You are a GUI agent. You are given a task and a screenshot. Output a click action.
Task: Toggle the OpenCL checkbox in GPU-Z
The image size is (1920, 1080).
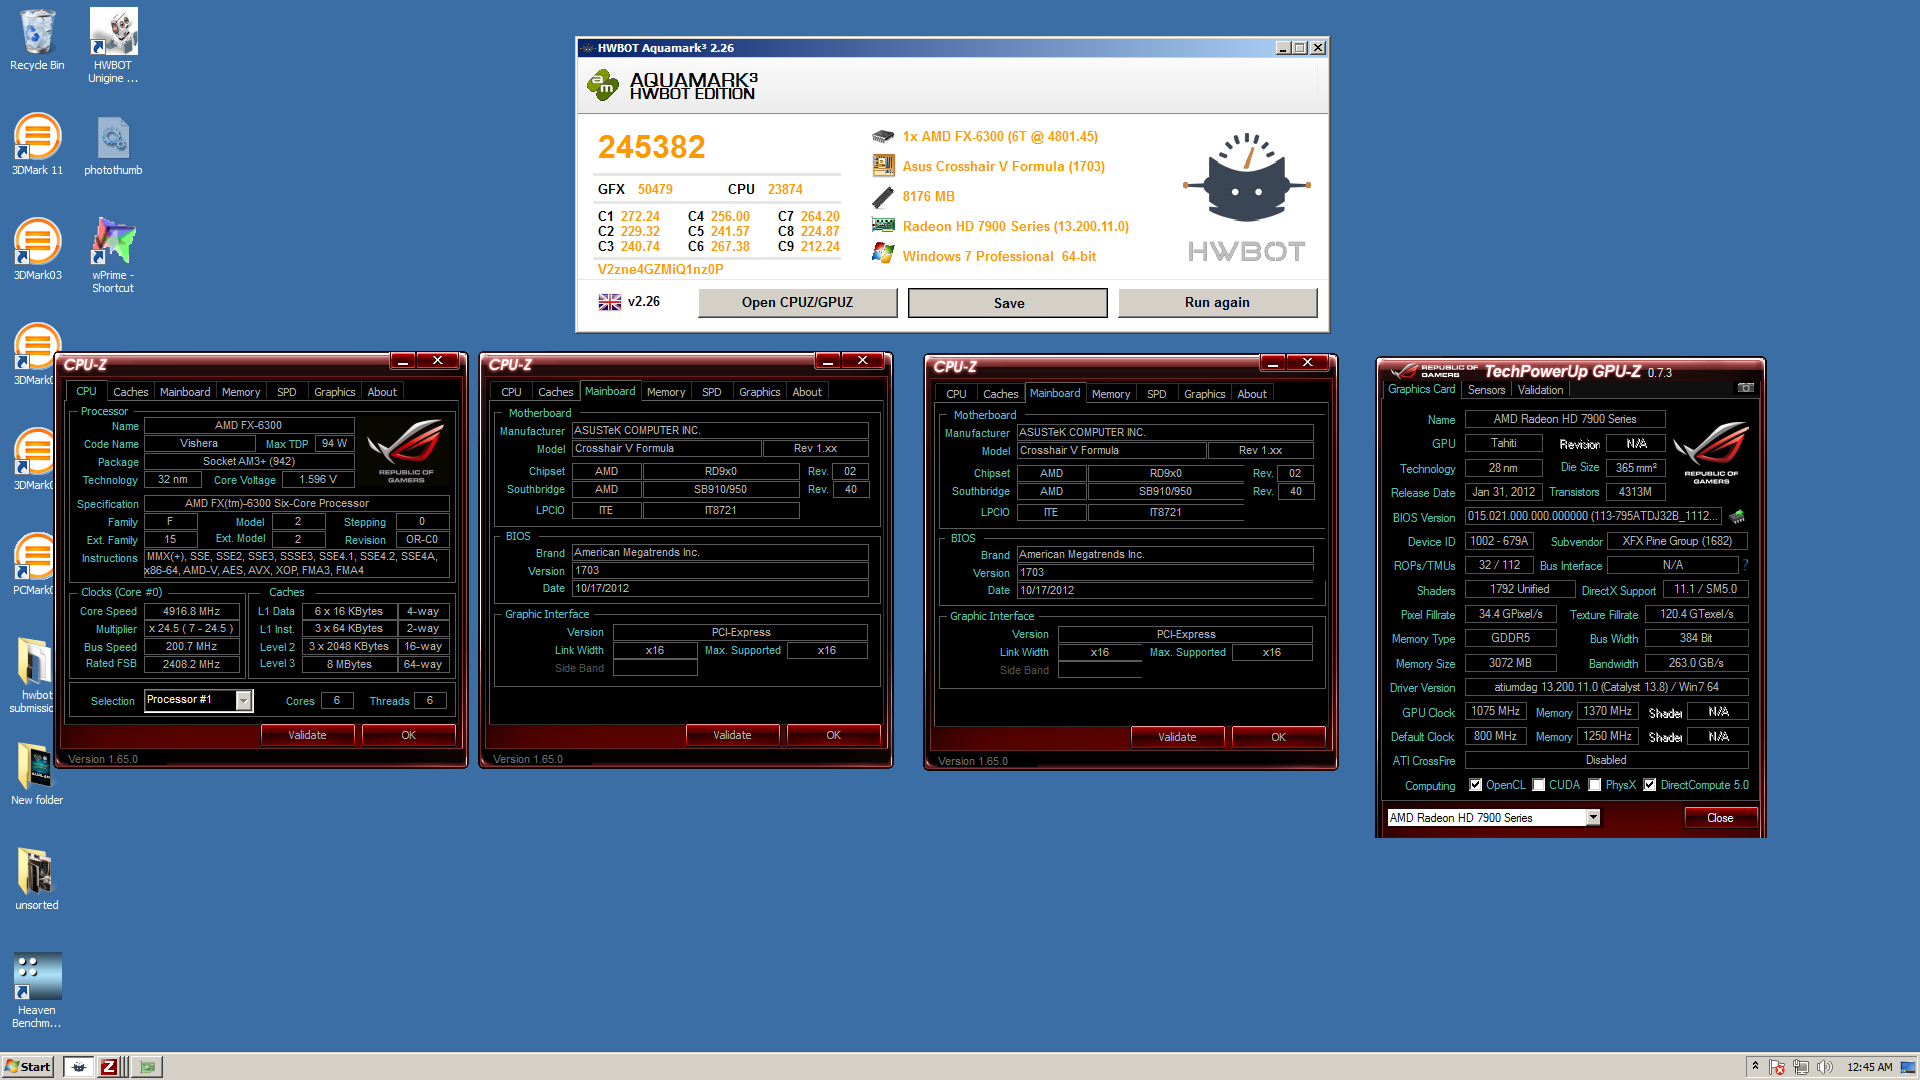tap(1475, 785)
